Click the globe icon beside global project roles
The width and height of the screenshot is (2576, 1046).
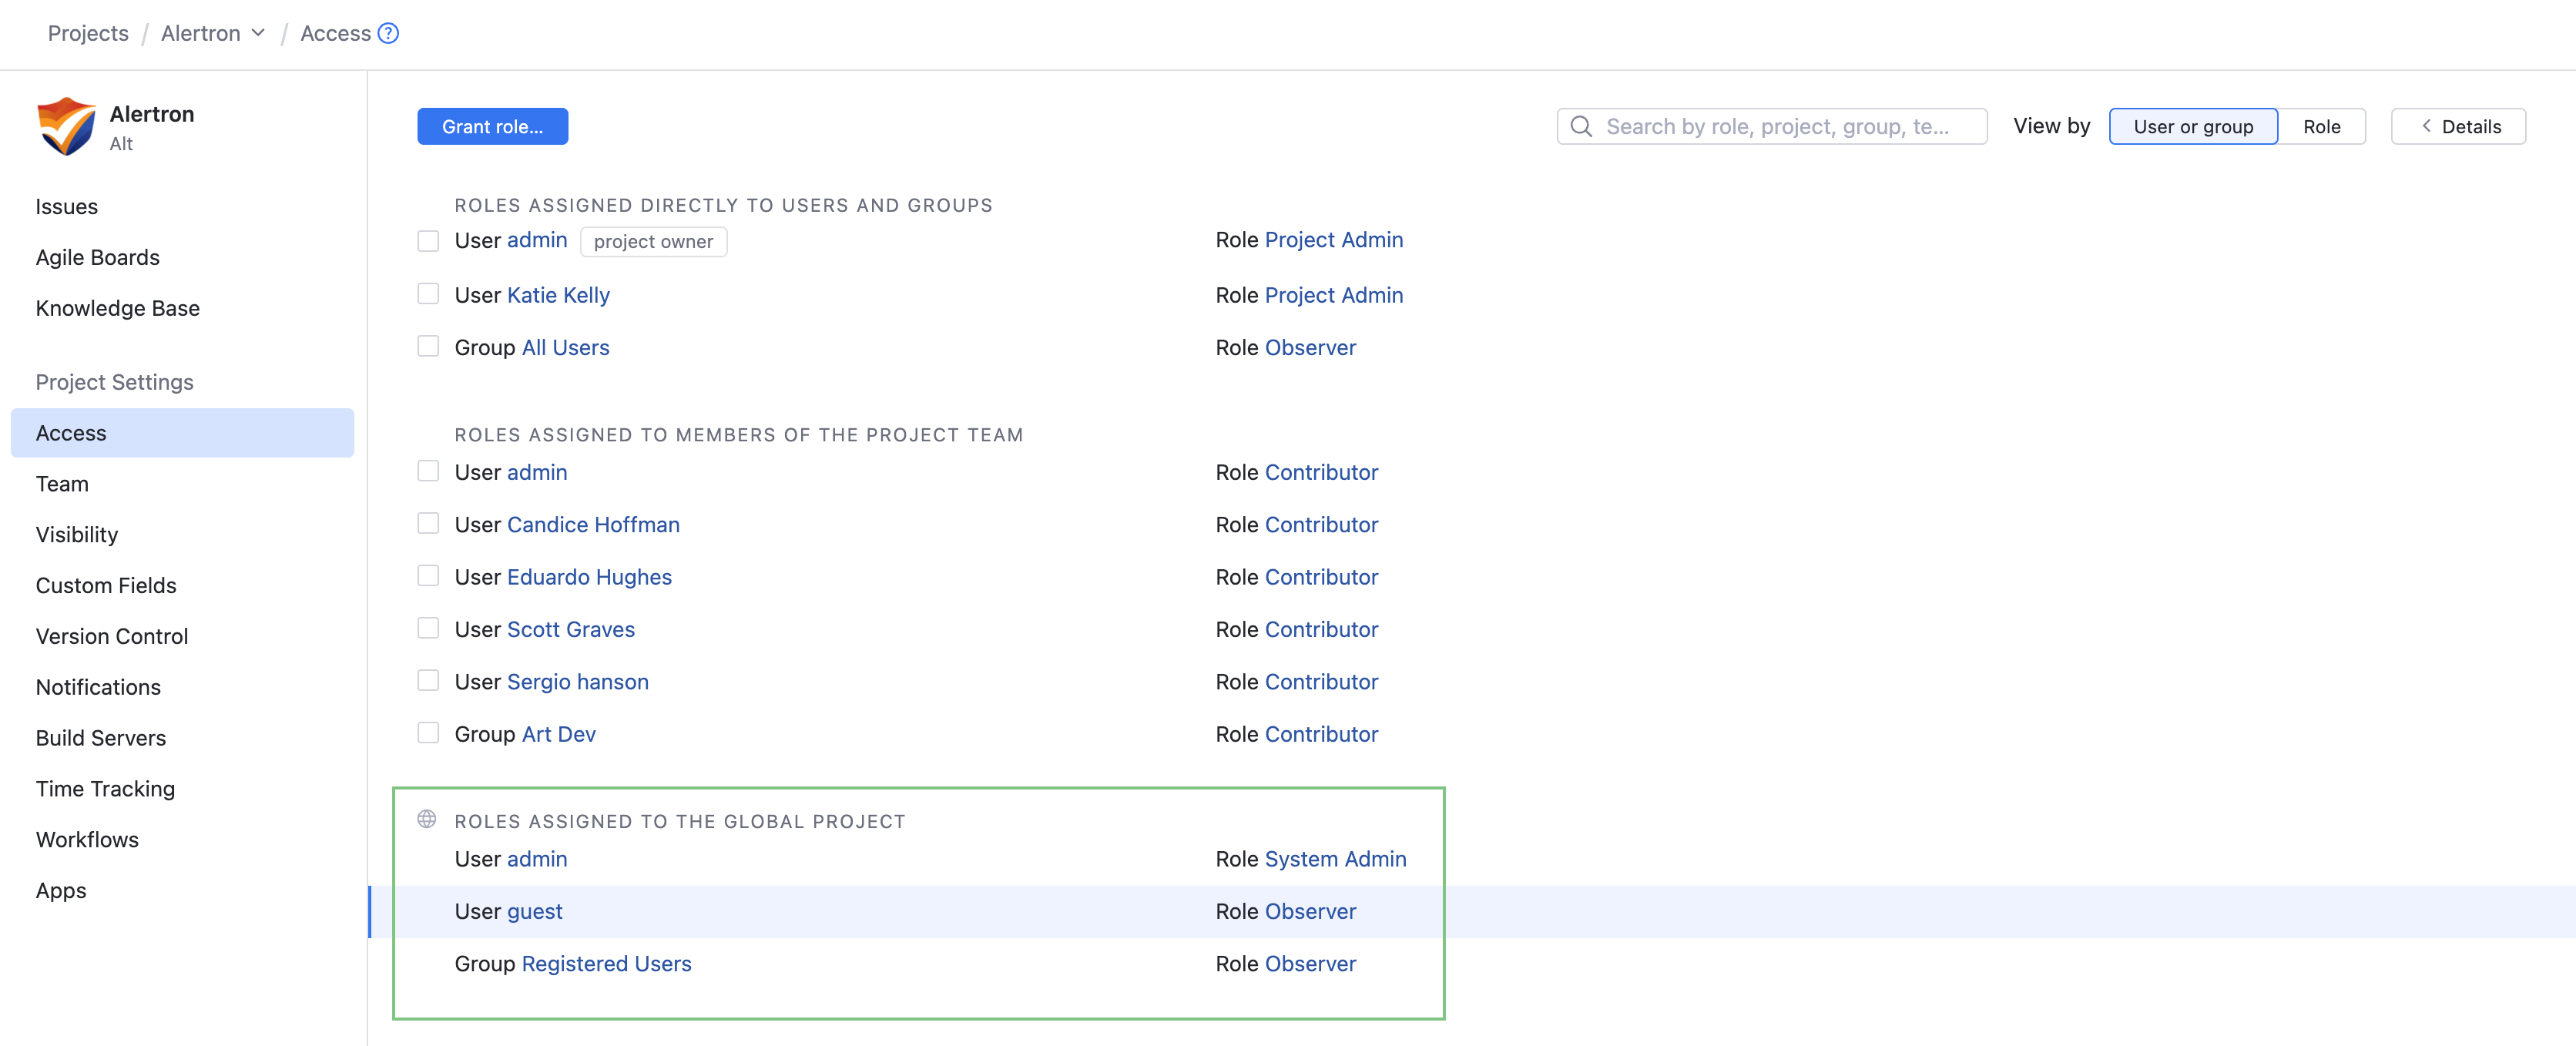point(427,818)
